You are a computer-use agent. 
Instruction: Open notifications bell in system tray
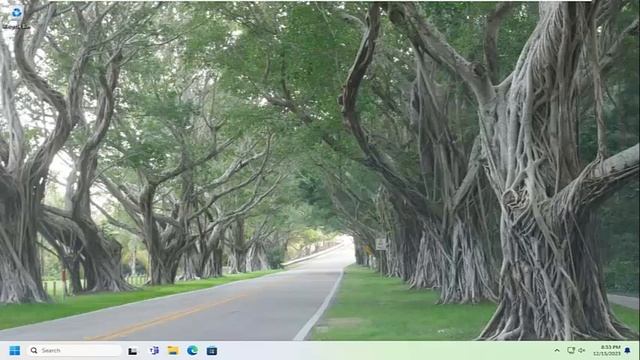click(627, 351)
